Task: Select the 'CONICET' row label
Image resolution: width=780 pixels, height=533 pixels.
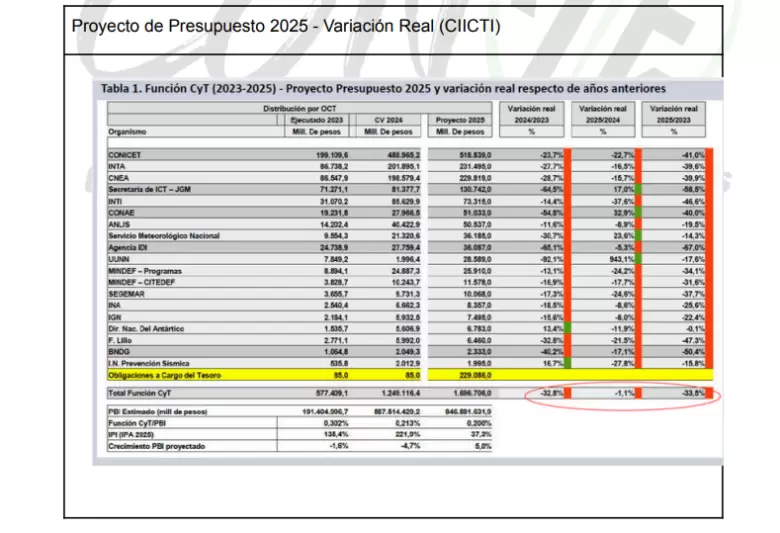Action: [x=124, y=155]
